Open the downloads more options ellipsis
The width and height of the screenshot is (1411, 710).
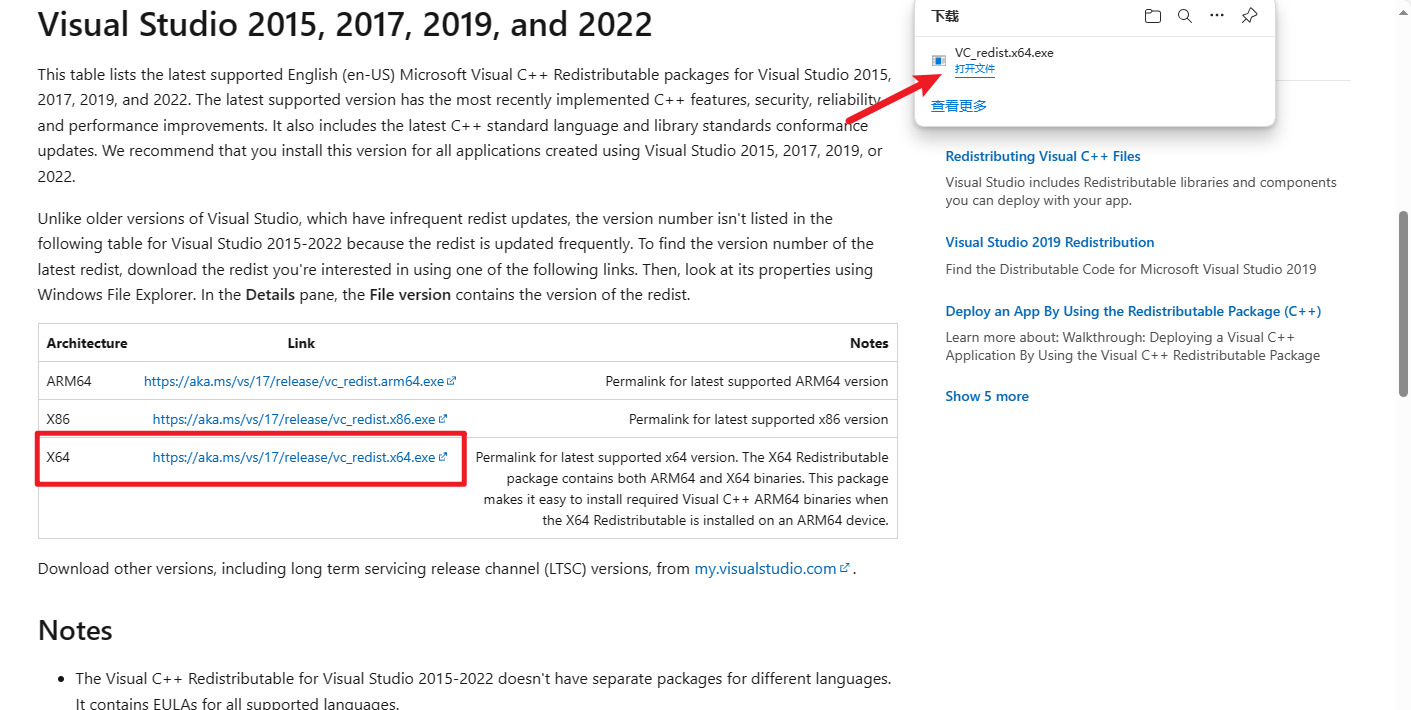[1216, 16]
